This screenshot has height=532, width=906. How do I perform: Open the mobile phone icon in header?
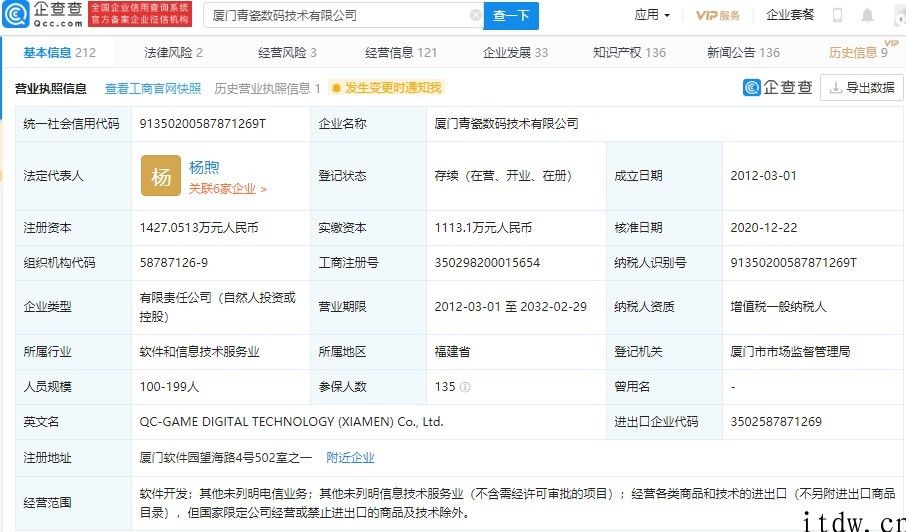pyautogui.click(x=837, y=16)
